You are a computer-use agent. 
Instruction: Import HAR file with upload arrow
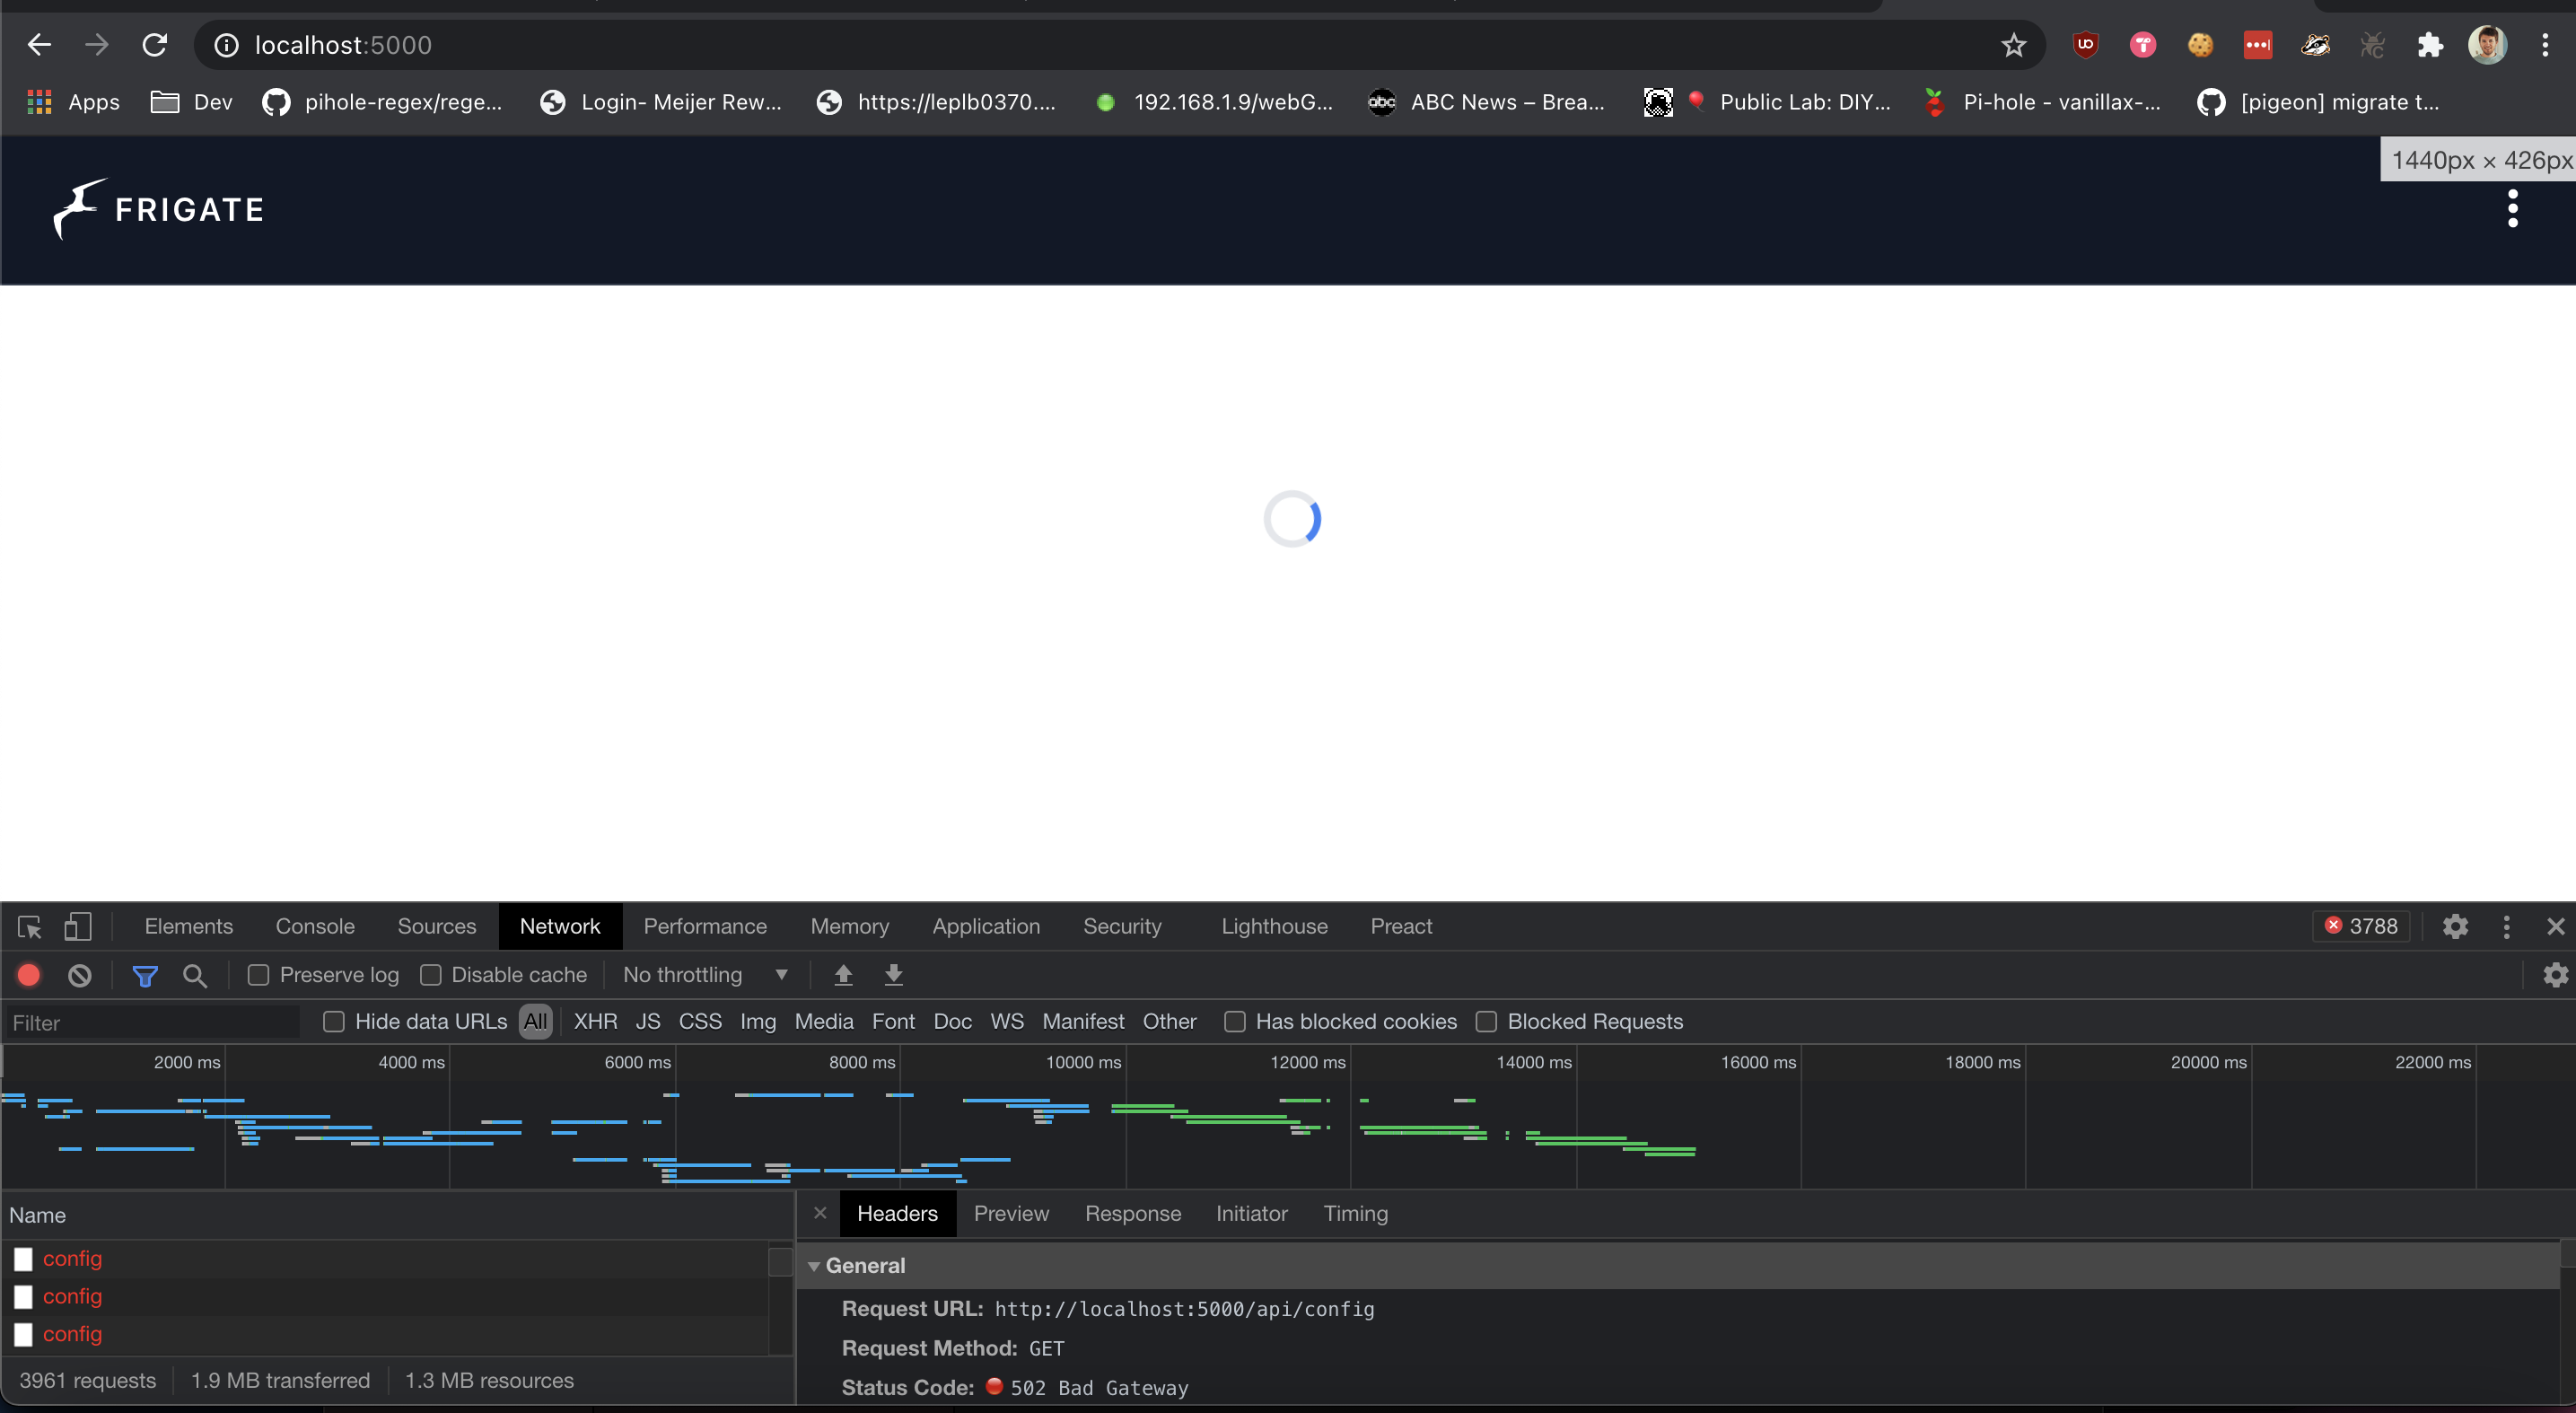[x=843, y=975]
